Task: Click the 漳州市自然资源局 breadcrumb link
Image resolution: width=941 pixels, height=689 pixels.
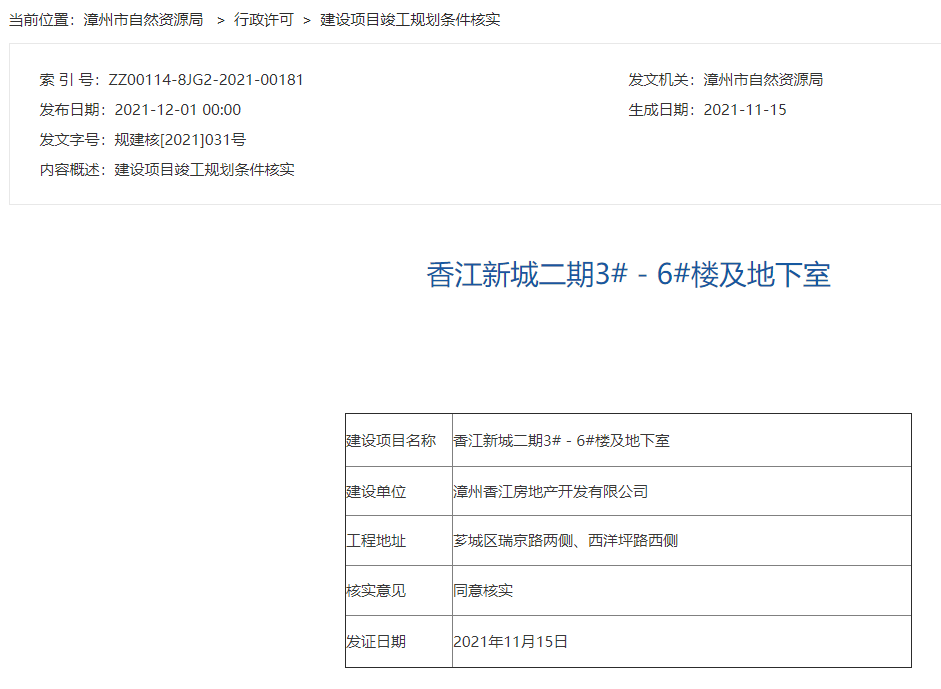Action: coord(145,20)
